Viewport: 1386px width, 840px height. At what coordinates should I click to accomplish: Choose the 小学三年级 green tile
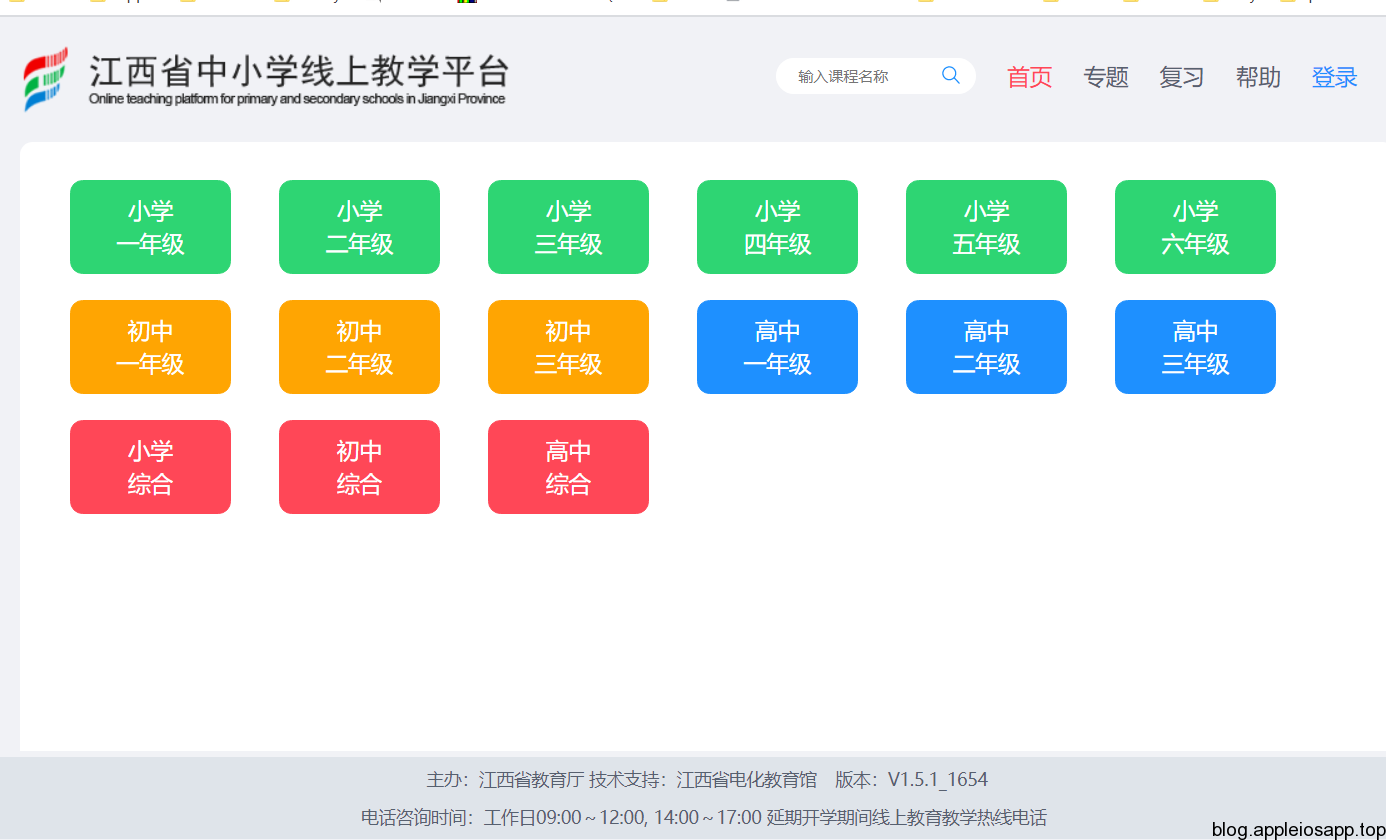tap(568, 227)
